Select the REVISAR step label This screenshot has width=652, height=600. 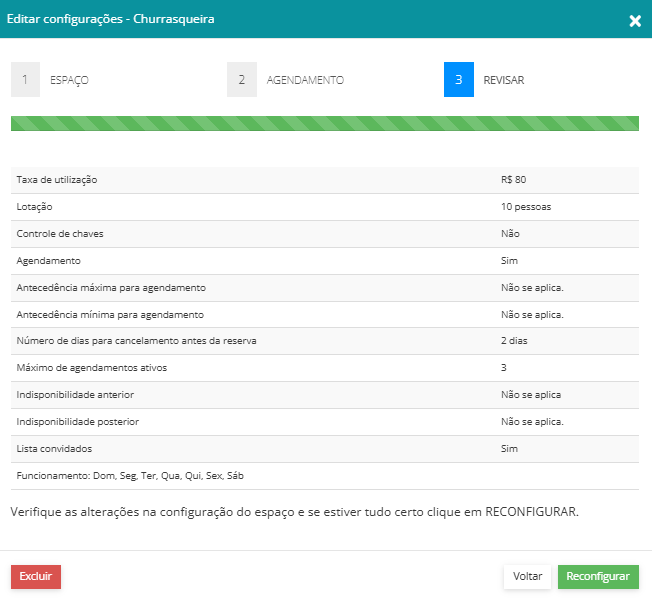(504, 80)
